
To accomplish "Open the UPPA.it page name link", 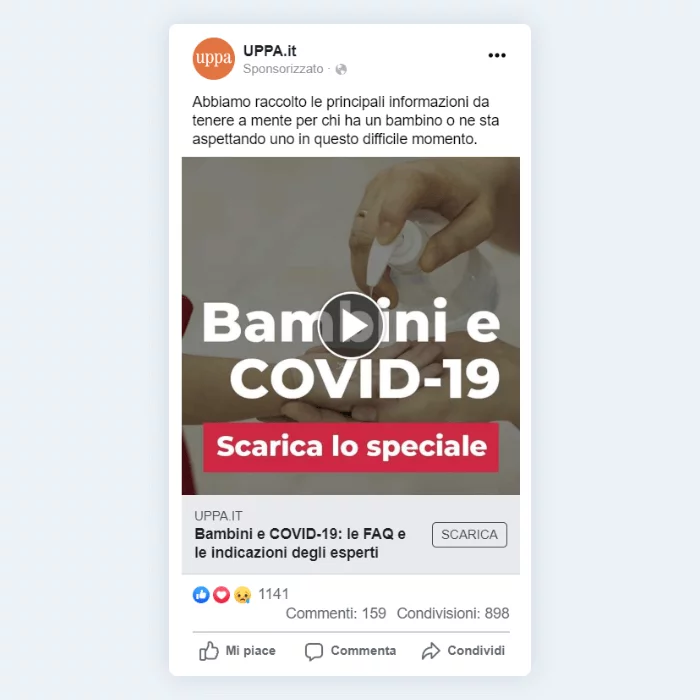I will pos(270,51).
